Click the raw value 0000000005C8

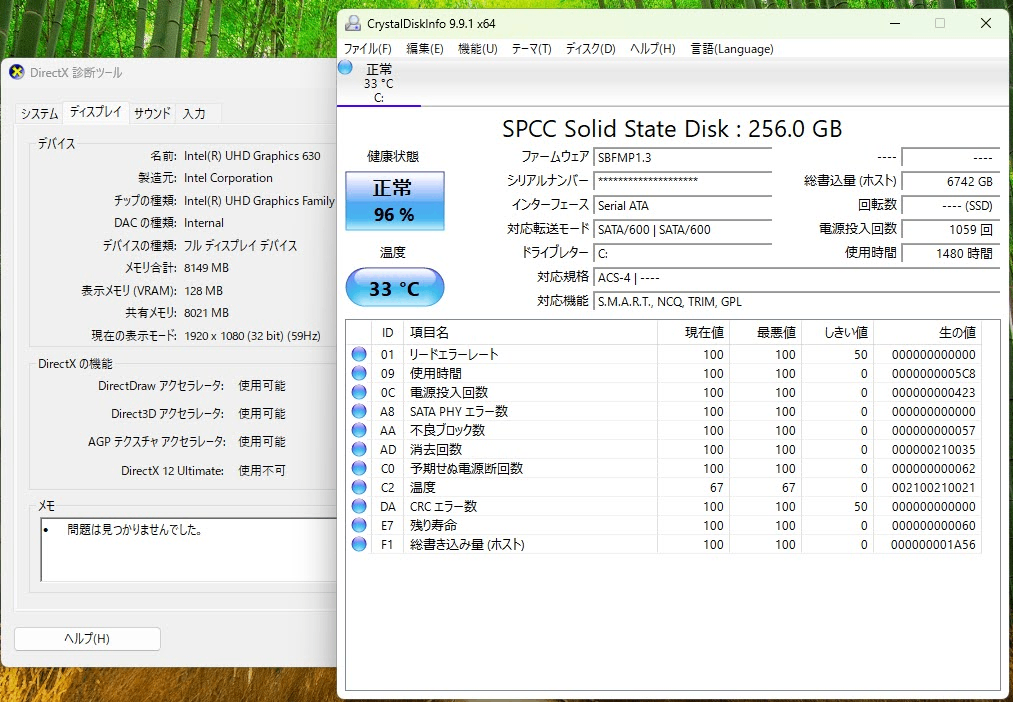(x=934, y=374)
